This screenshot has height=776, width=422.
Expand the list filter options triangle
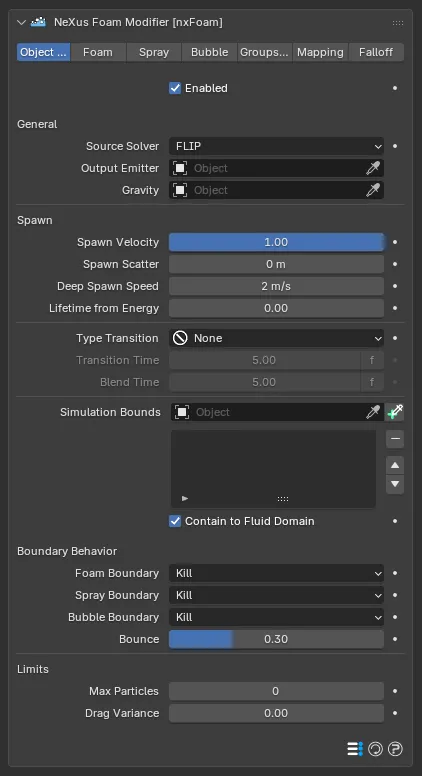pos(185,498)
